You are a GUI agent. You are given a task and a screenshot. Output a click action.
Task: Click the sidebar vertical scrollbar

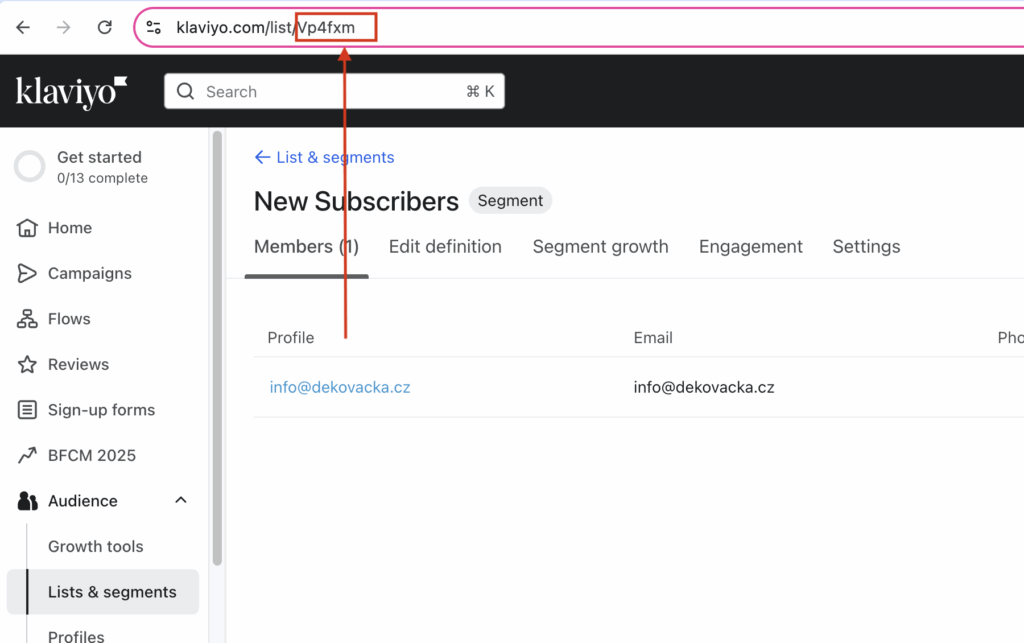pos(217,348)
